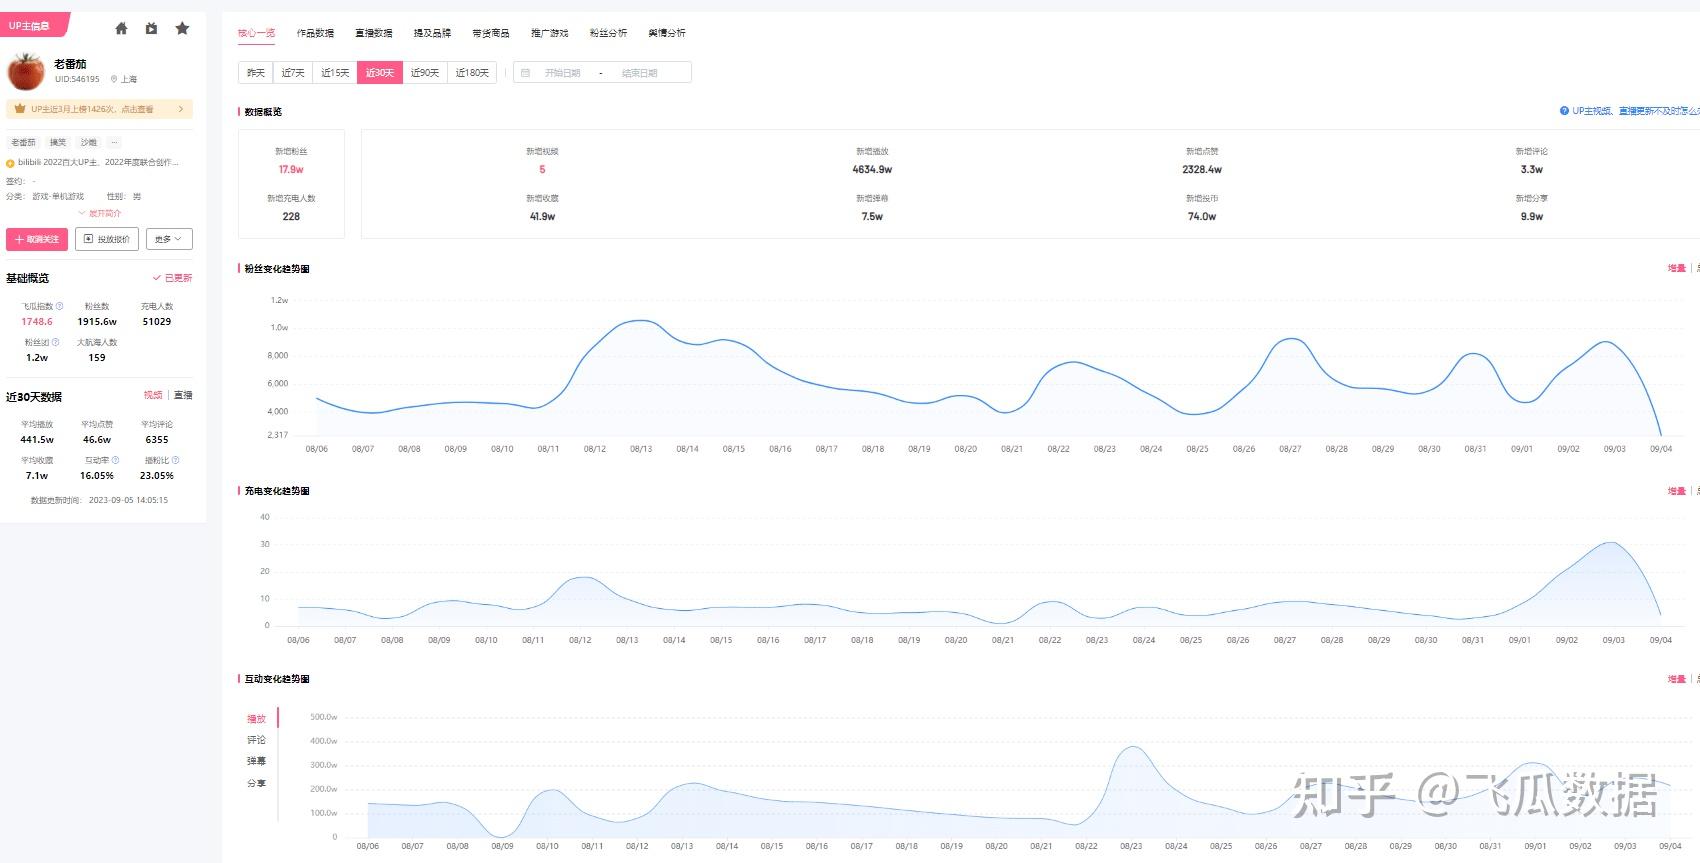
Task: Click the star favorite icon
Action: point(182,28)
